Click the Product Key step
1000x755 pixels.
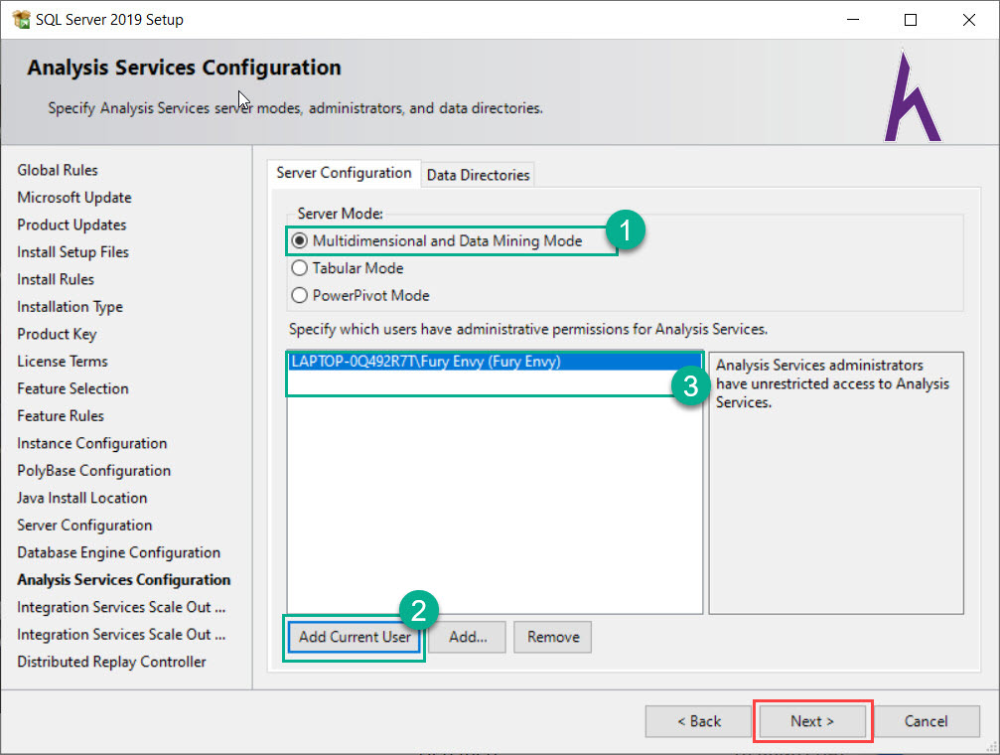click(x=57, y=334)
